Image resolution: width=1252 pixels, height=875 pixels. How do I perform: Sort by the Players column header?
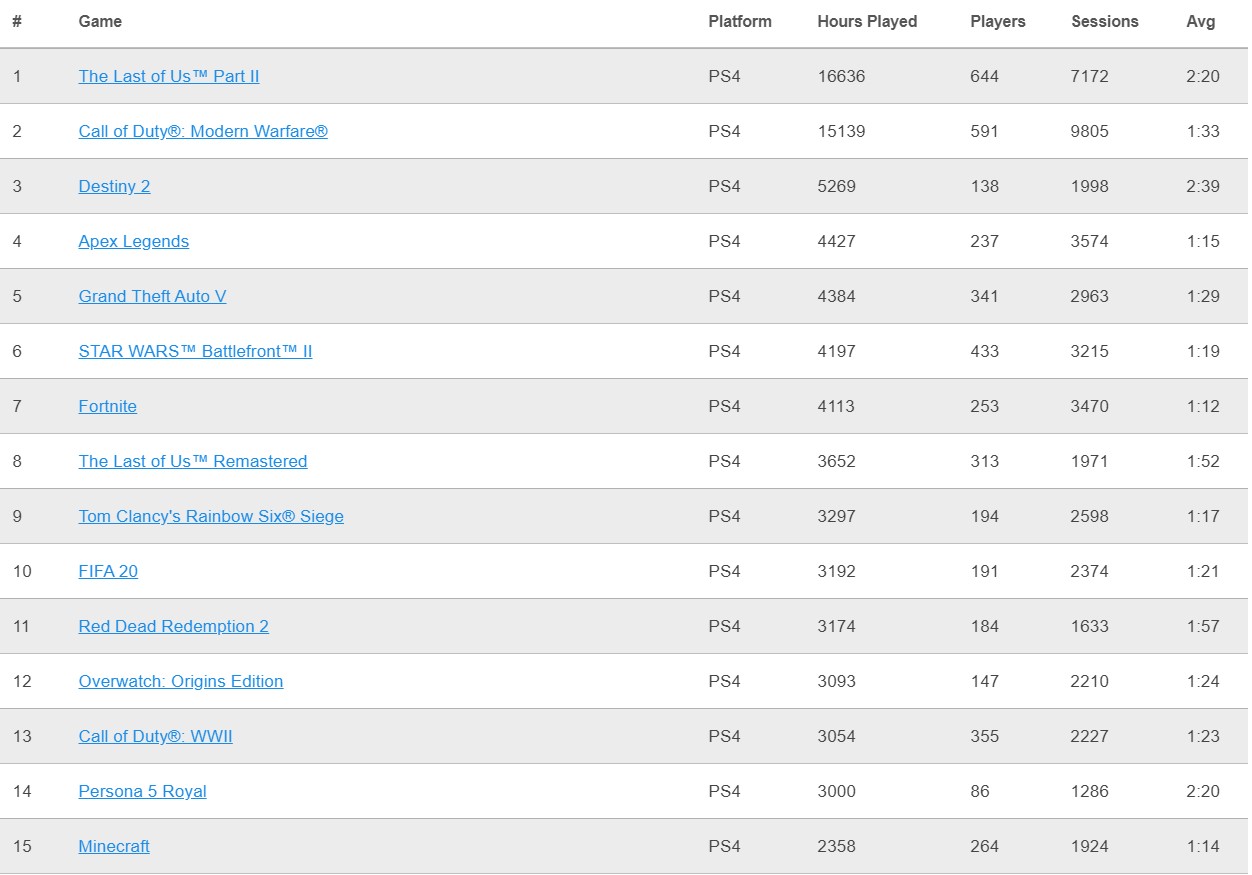997,21
